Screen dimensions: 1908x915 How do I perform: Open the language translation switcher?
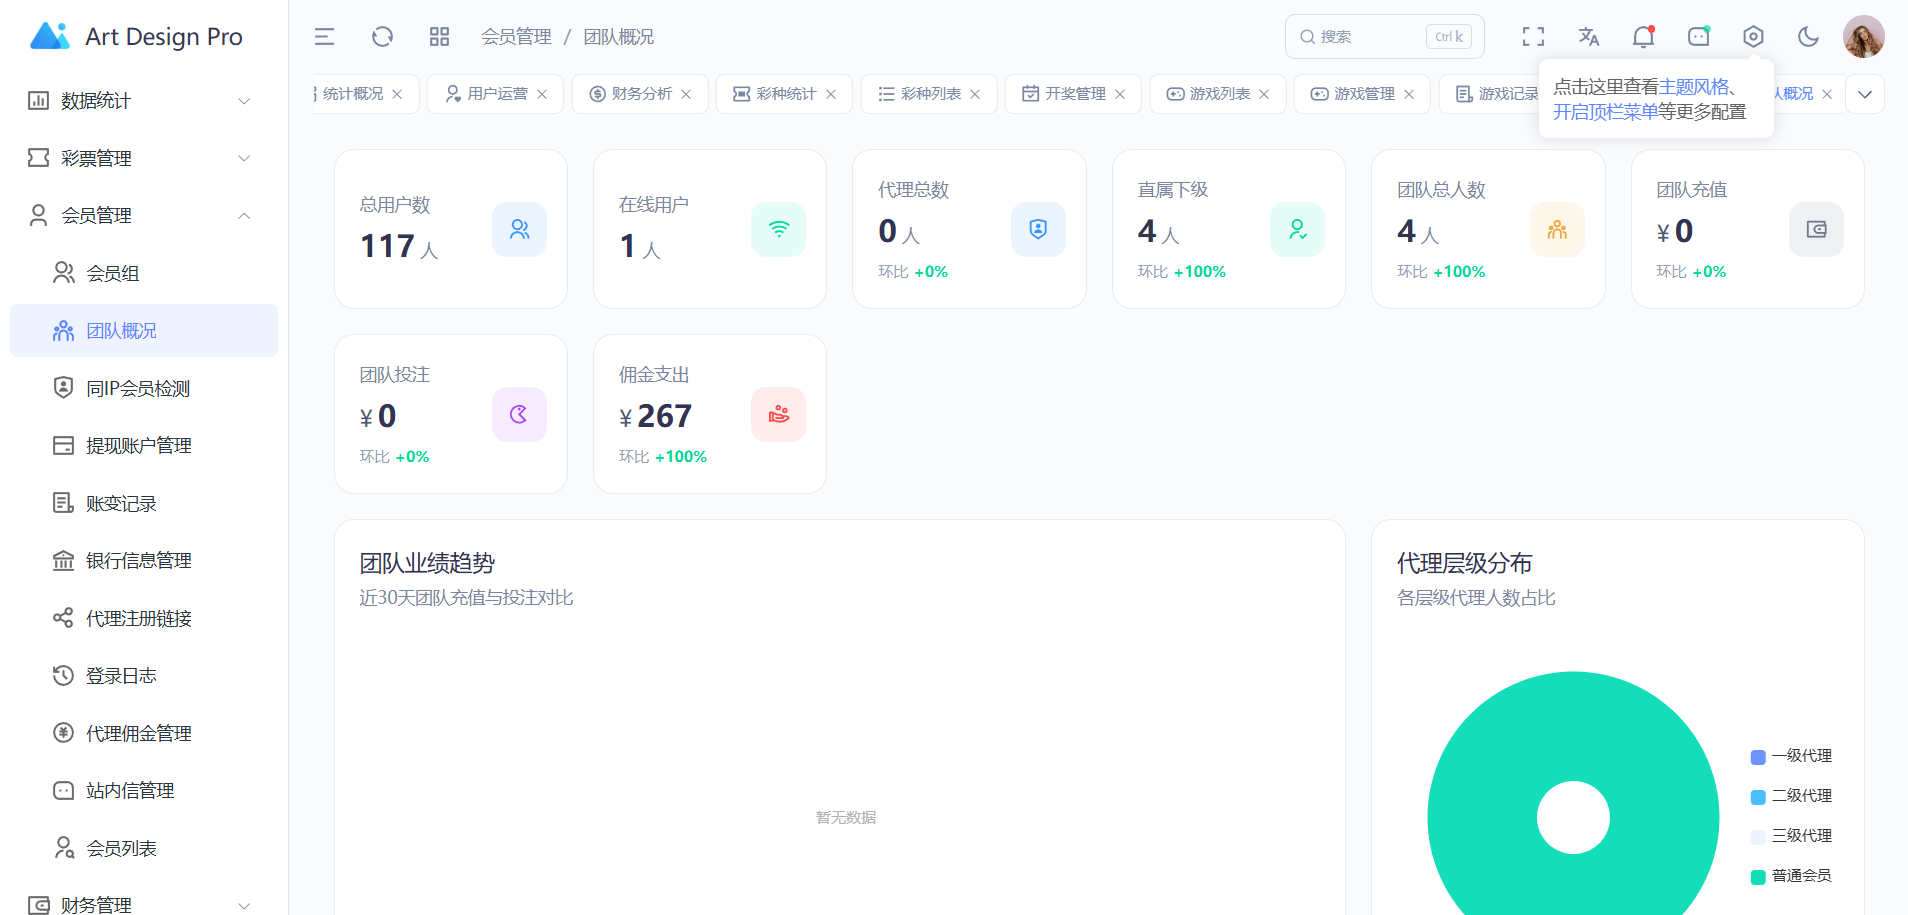click(x=1588, y=37)
